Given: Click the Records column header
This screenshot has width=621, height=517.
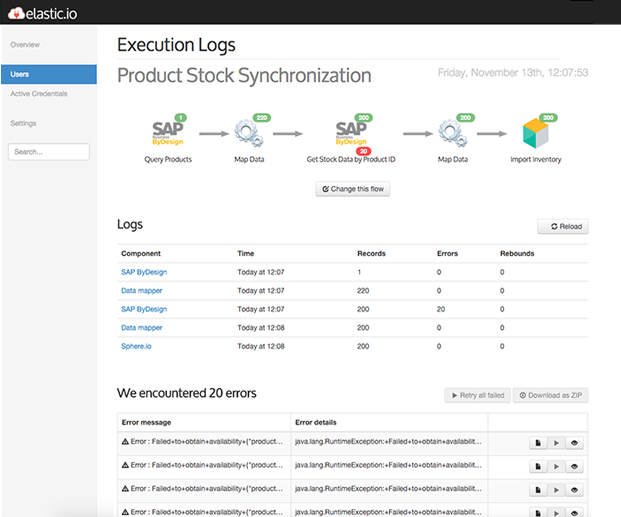Looking at the screenshot, I should 371,254.
